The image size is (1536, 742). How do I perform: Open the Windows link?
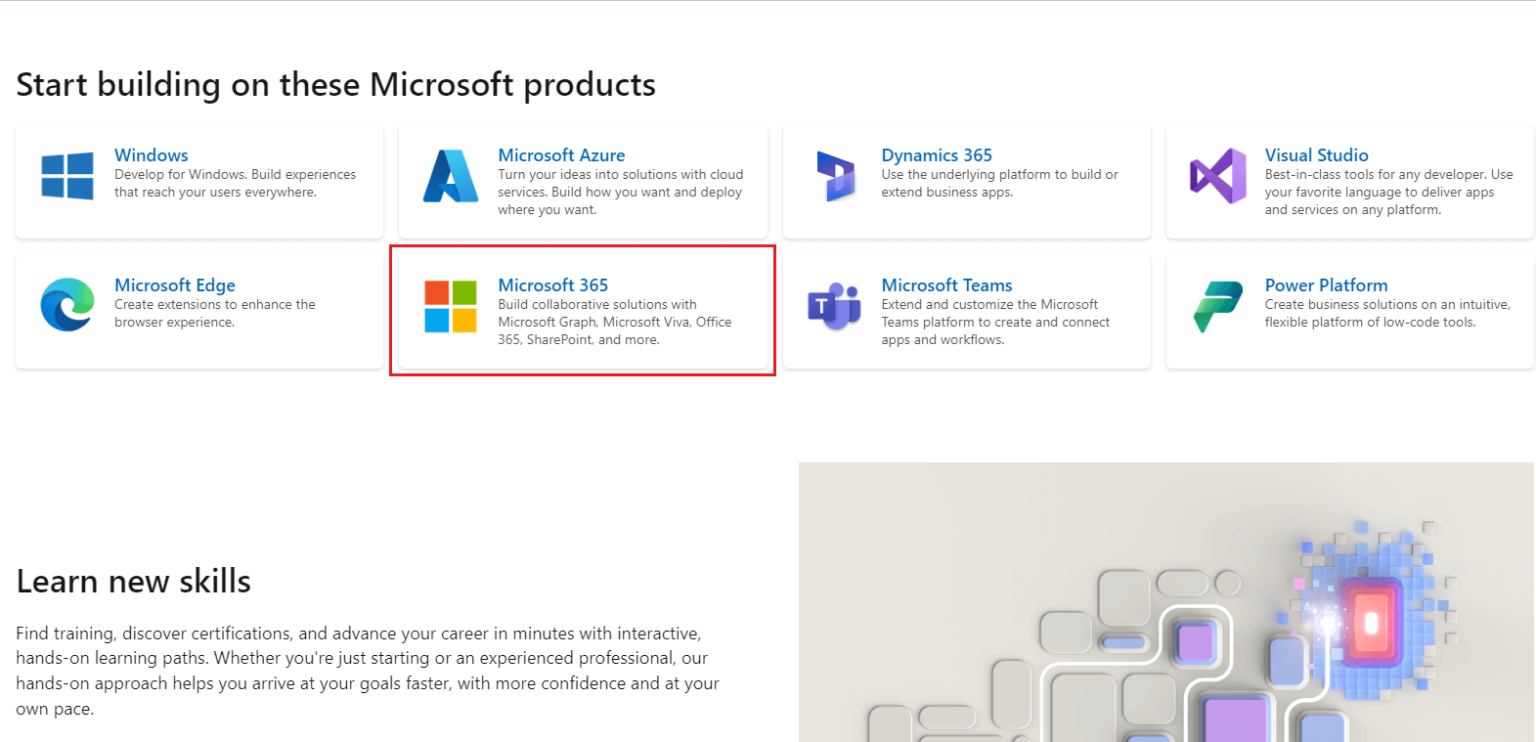[x=151, y=155]
